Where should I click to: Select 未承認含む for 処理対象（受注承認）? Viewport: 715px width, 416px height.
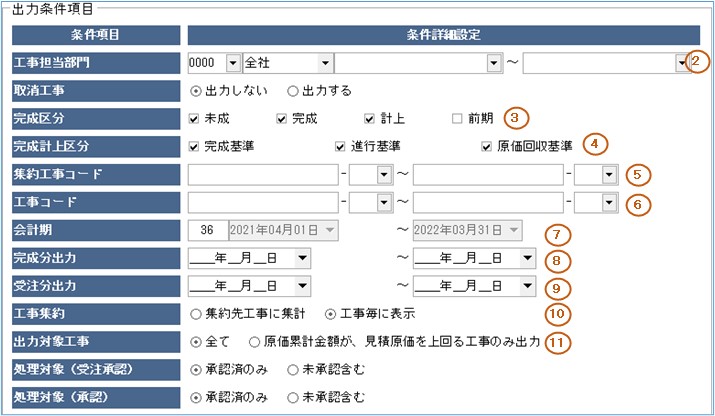pos(293,369)
